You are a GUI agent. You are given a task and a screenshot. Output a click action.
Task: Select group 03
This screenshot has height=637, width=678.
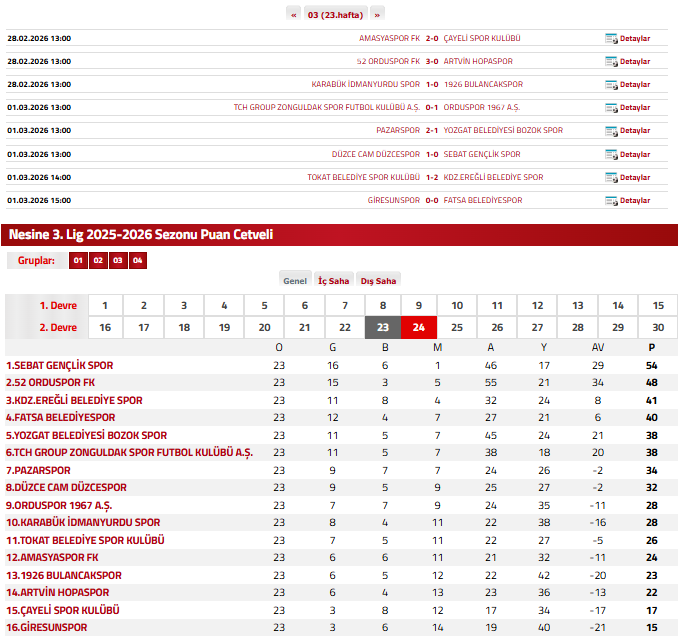point(118,260)
